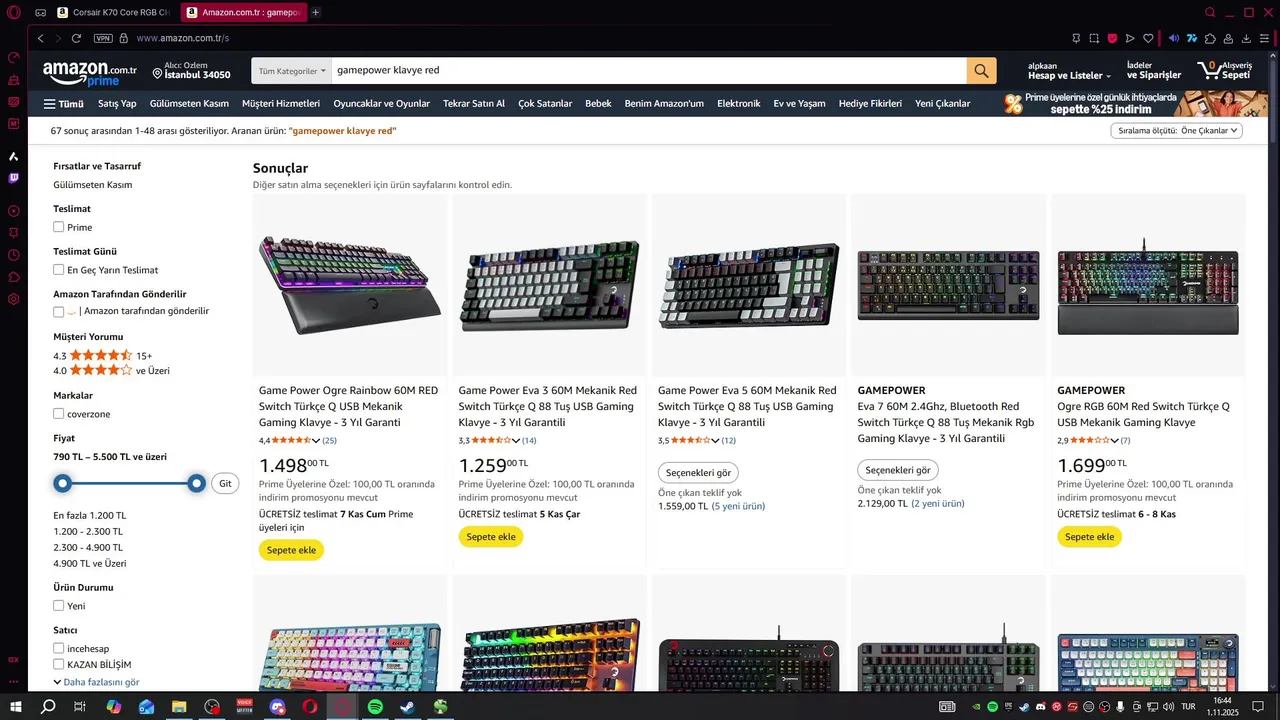
Task: Open the Tüm Kategoriler search dropdown
Action: tap(292, 71)
